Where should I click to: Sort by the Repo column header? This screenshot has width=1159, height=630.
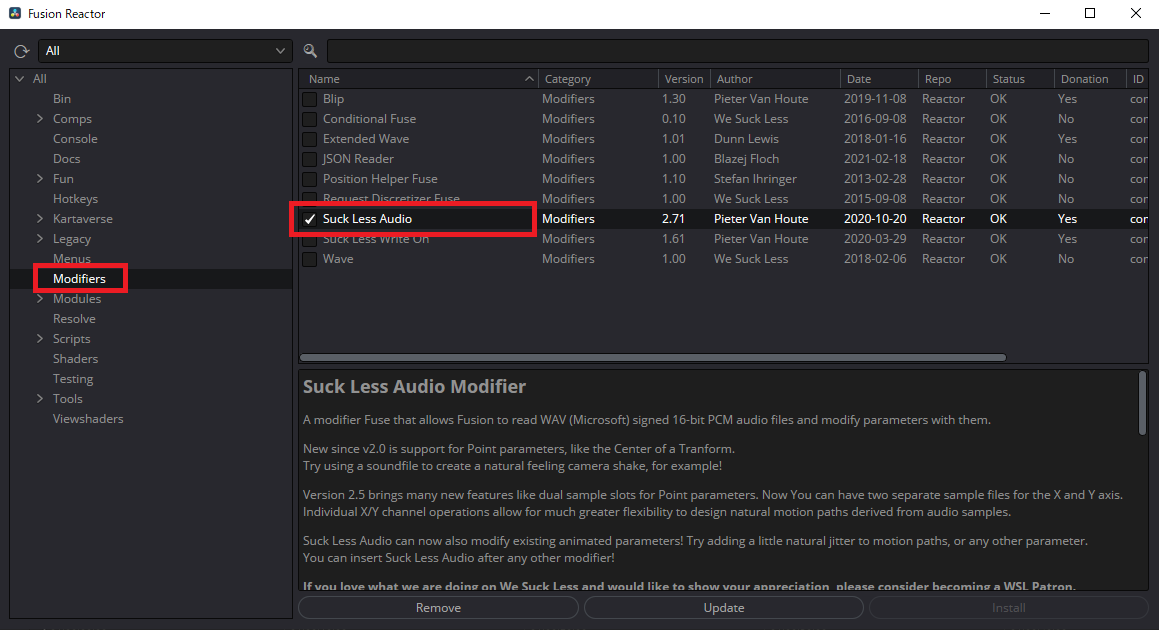coord(952,79)
